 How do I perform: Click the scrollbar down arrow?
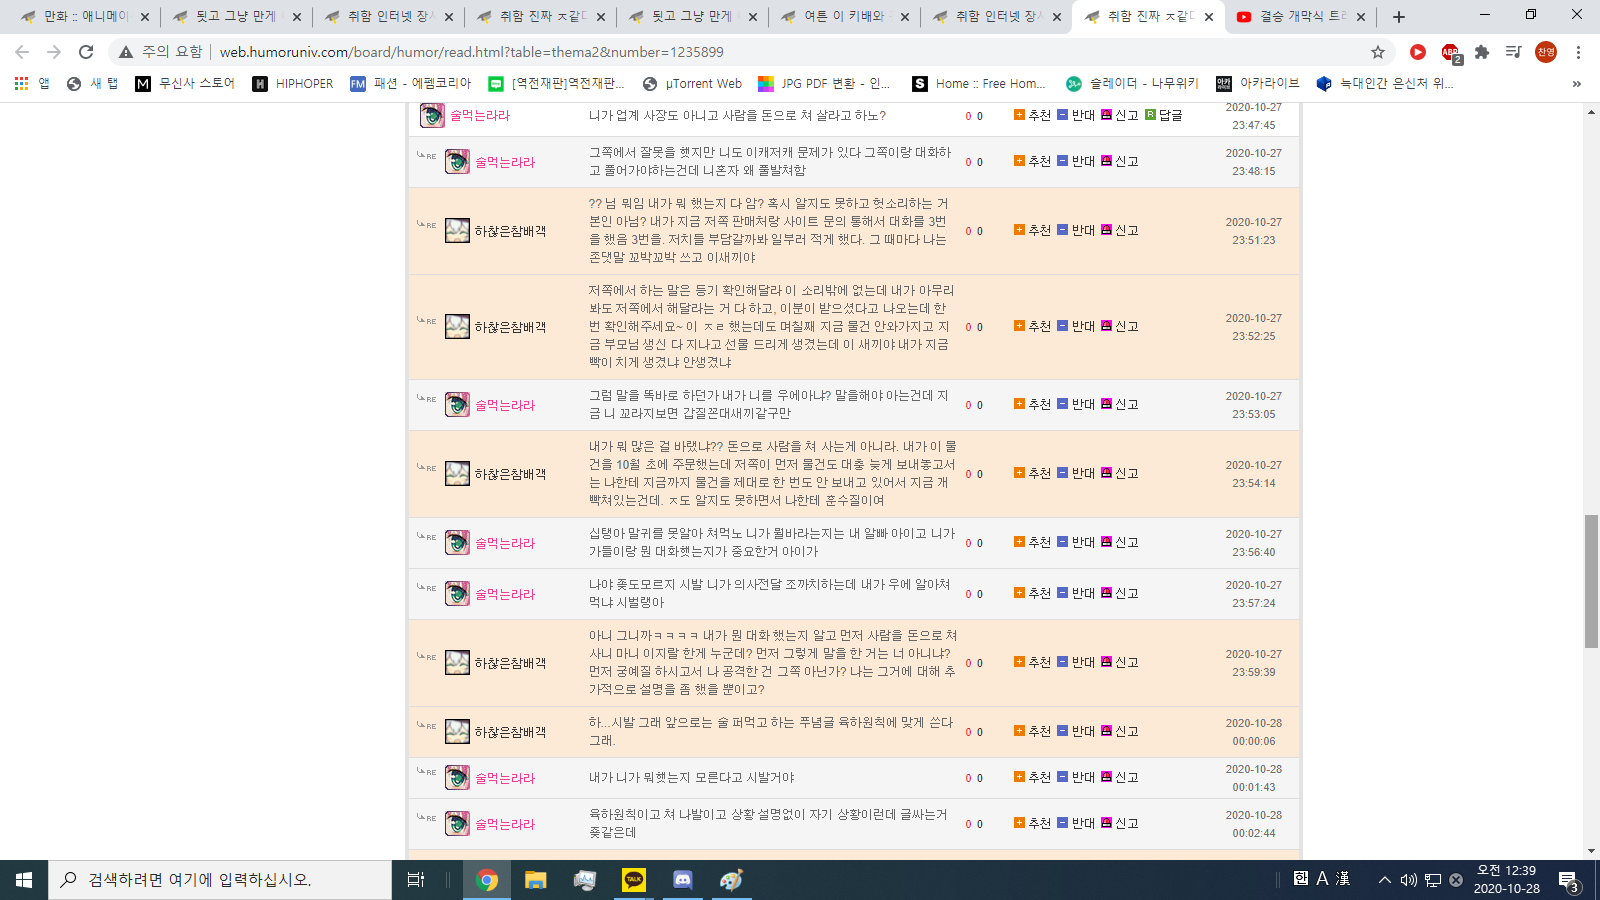(1591, 851)
